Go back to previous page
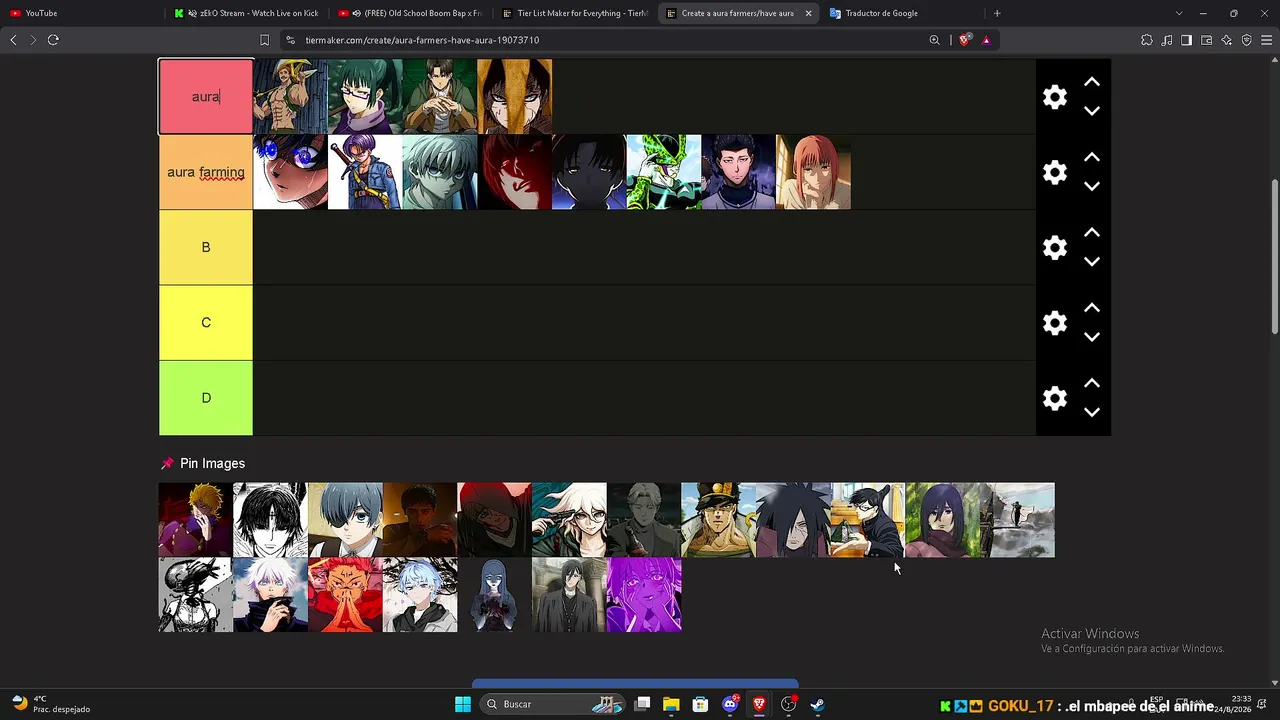This screenshot has height=720, width=1280. pyautogui.click(x=13, y=40)
